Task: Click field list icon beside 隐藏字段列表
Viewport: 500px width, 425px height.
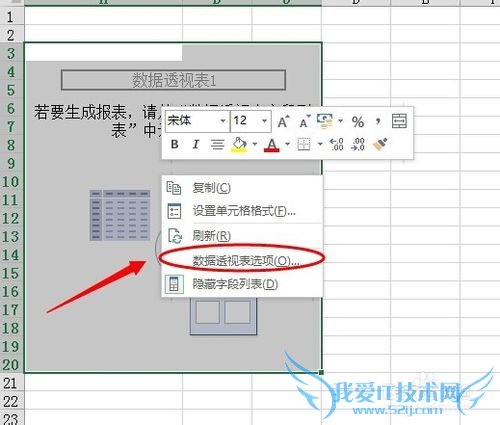Action: coord(174,284)
